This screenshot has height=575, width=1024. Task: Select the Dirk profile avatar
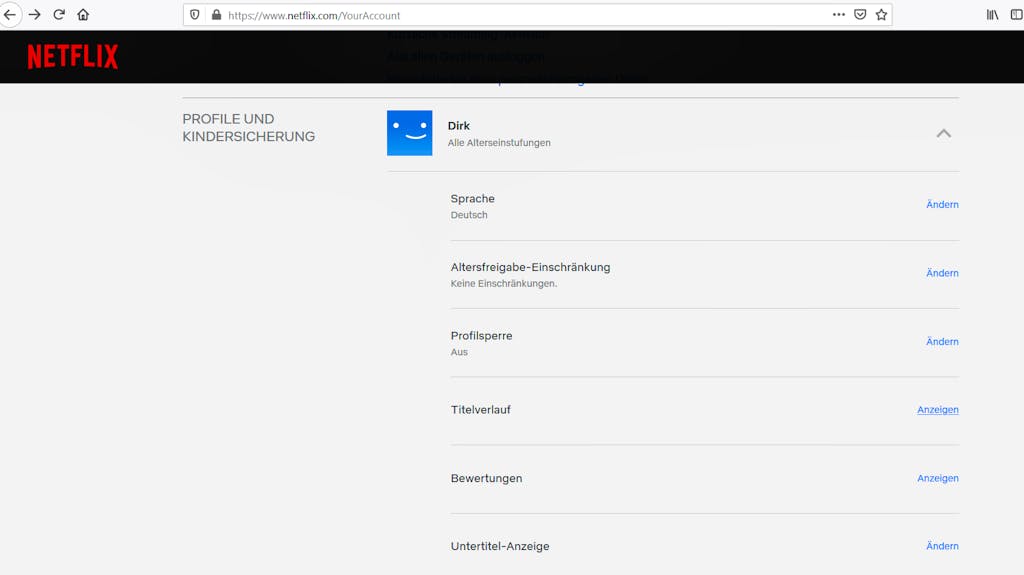(409, 133)
